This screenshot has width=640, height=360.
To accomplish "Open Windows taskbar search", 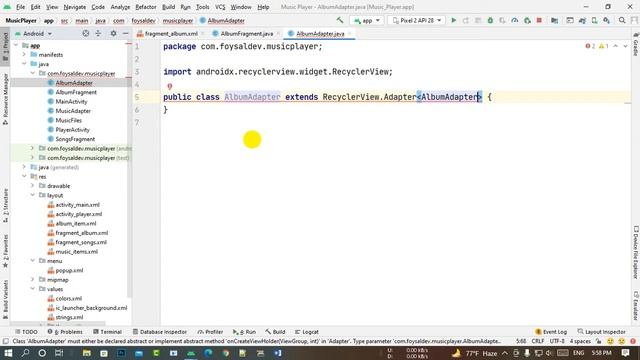I will coord(25,353).
